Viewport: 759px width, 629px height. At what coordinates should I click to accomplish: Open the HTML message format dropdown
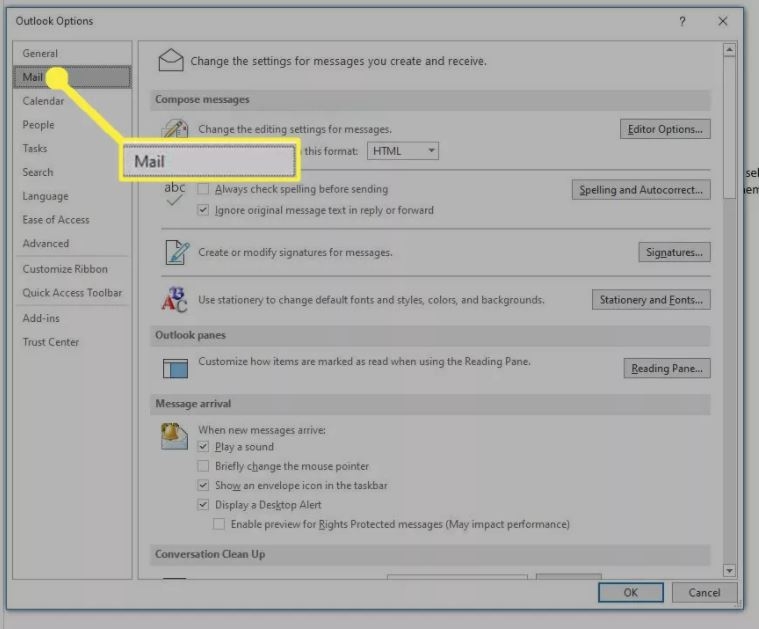[403, 151]
